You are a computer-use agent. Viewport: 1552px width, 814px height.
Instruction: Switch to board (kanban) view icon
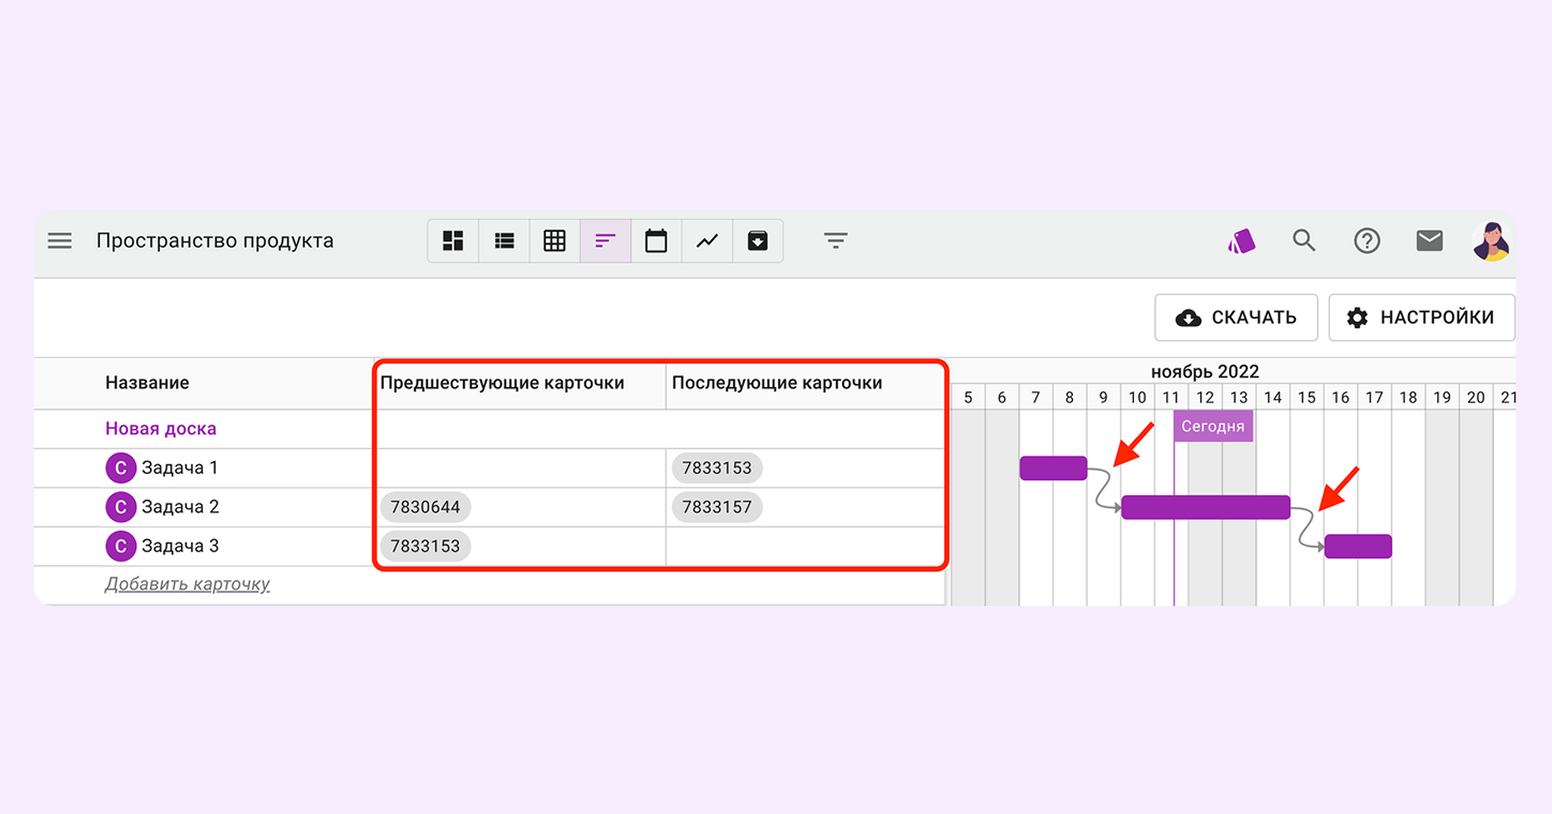[453, 241]
